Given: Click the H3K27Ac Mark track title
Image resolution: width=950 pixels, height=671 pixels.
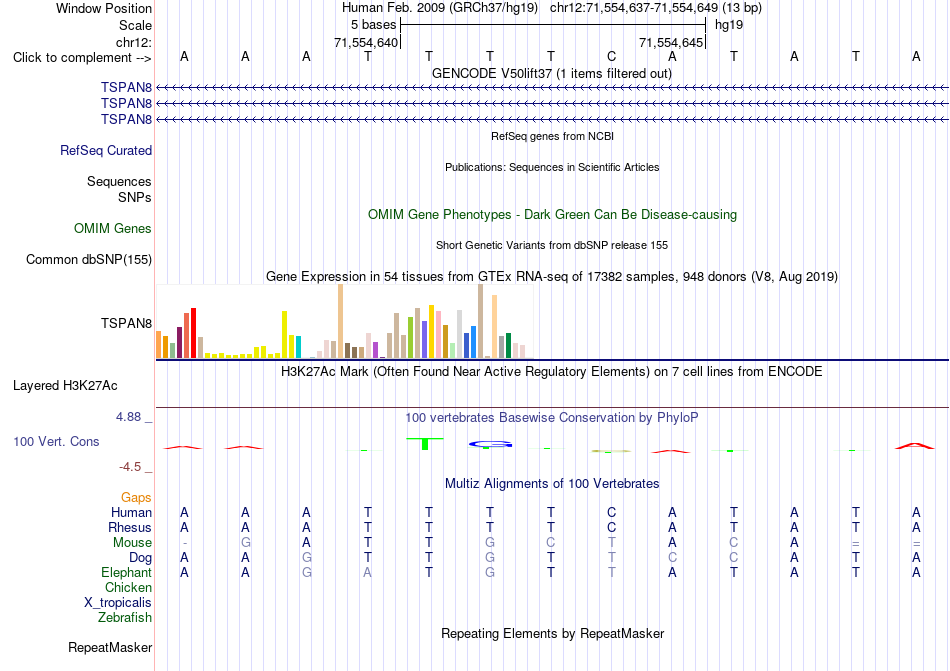Looking at the screenshot, I should point(552,371).
